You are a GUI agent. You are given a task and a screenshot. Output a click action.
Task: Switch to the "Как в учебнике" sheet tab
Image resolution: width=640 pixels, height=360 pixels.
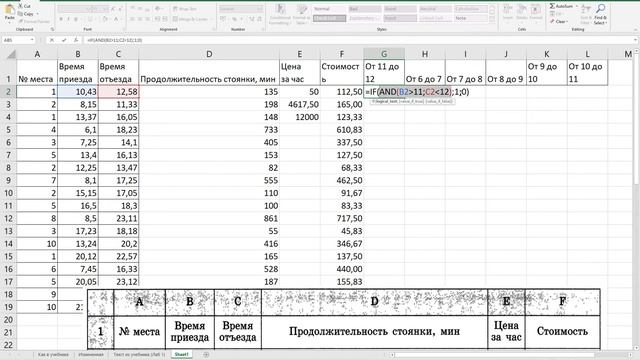pyautogui.click(x=53, y=355)
